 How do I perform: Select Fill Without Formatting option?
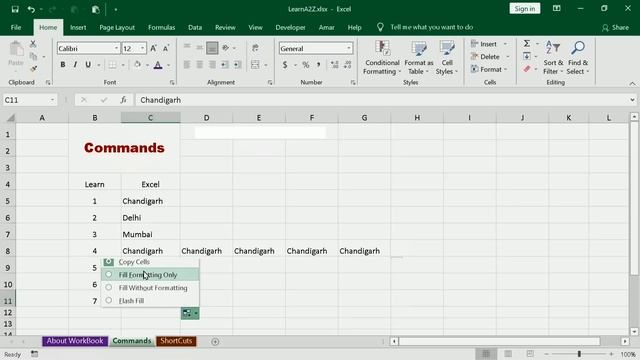click(150, 288)
